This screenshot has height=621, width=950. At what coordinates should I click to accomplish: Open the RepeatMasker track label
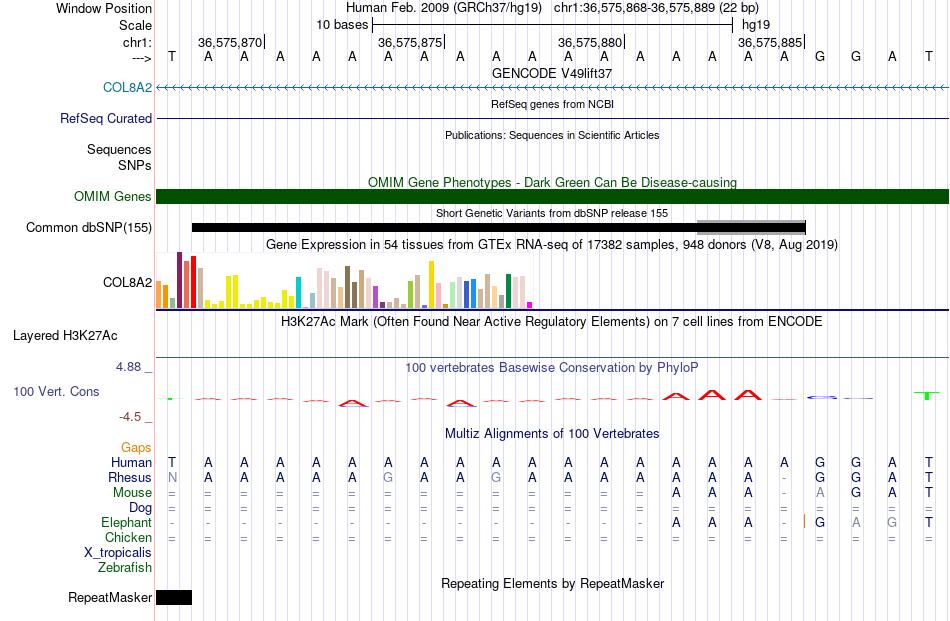[110, 597]
